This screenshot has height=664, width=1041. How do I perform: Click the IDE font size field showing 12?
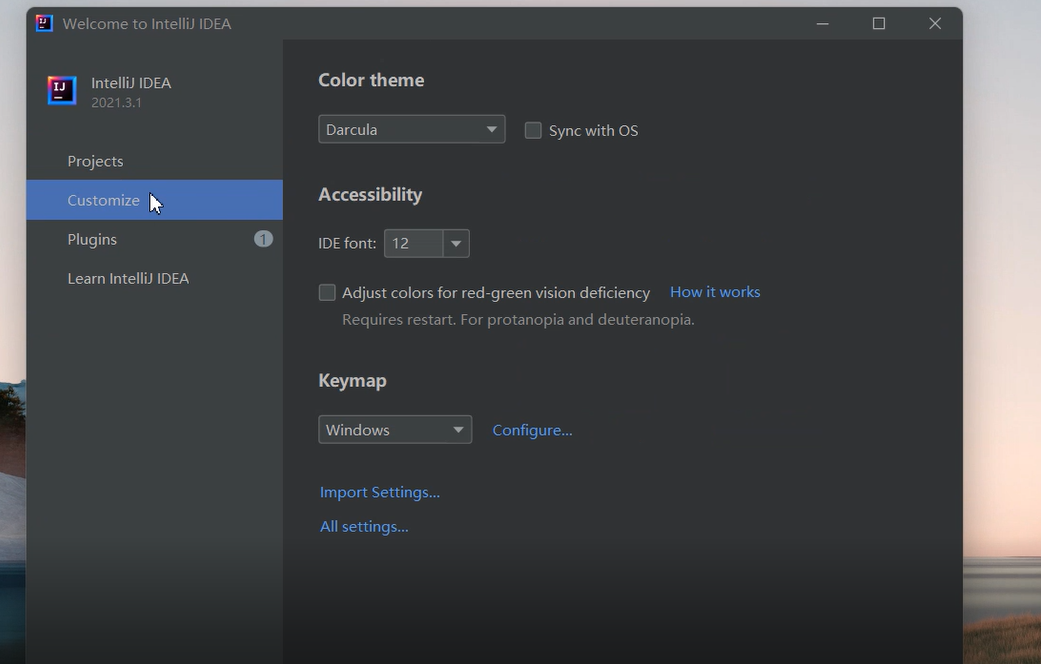pyautogui.click(x=413, y=243)
